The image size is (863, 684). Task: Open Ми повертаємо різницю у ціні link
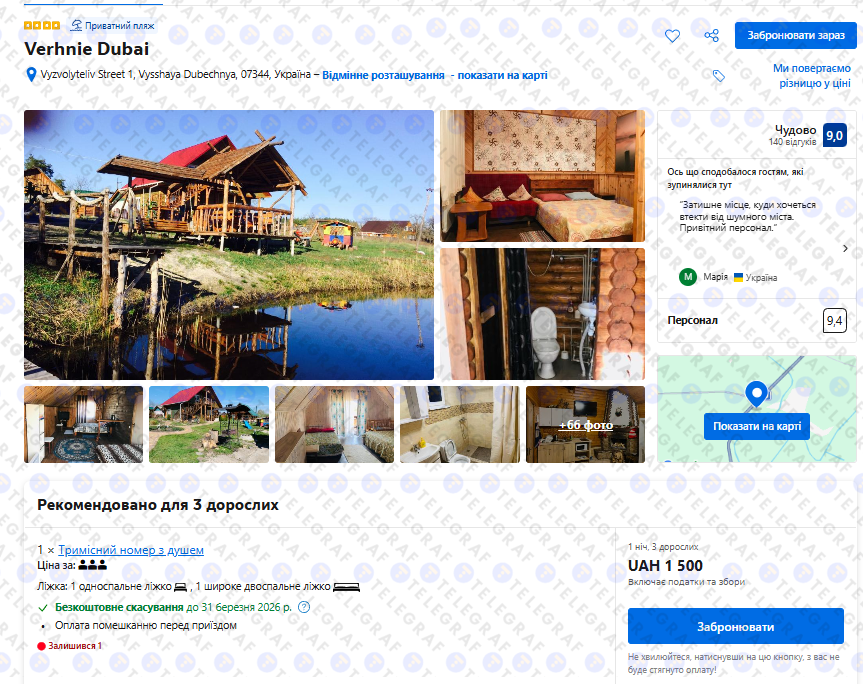[x=811, y=76]
